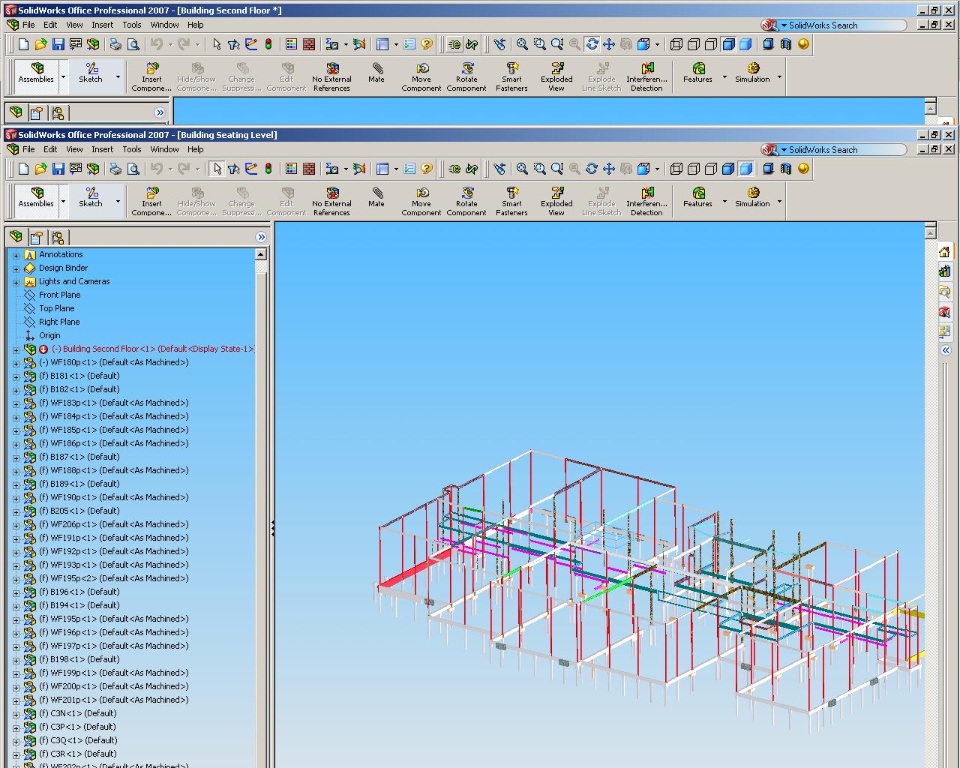Click Rotate View icon in Building Seating Level window
Viewport: 960px width, 768px height.
point(591,168)
